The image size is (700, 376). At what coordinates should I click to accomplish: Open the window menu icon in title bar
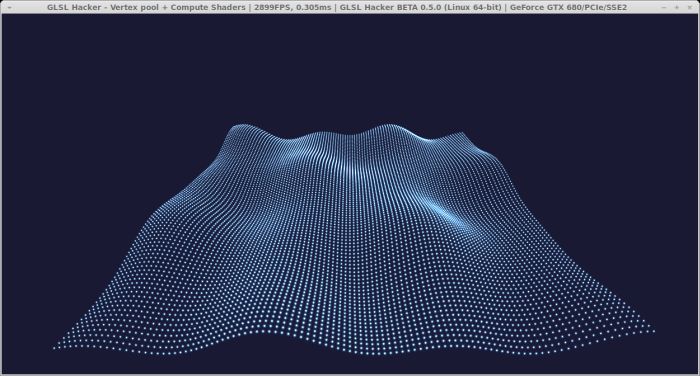point(9,7)
